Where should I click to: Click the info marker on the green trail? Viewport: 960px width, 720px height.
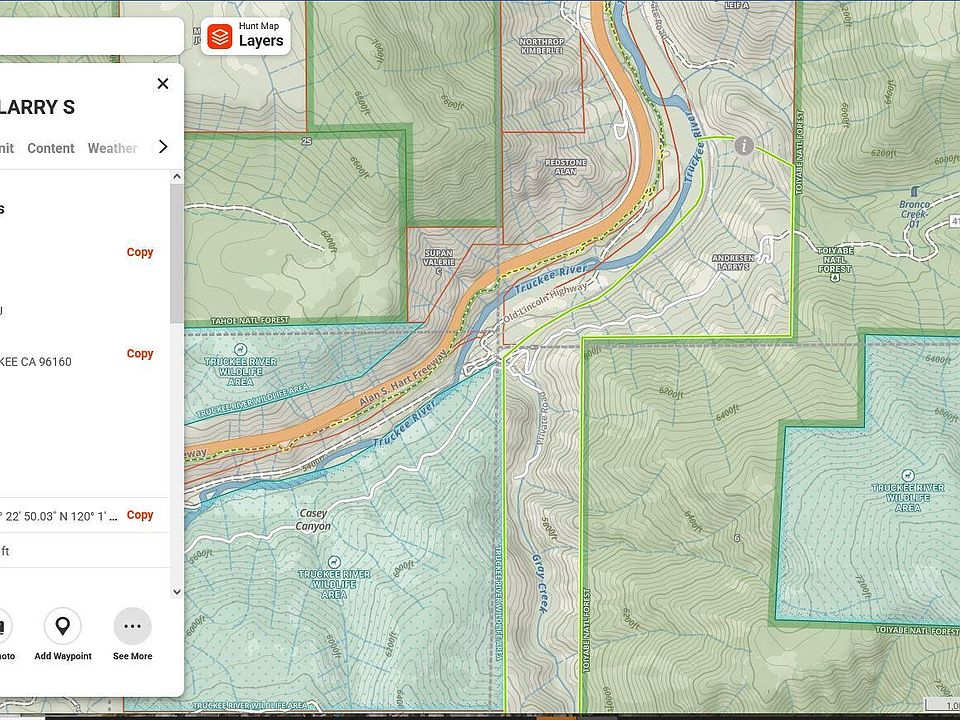pos(743,146)
